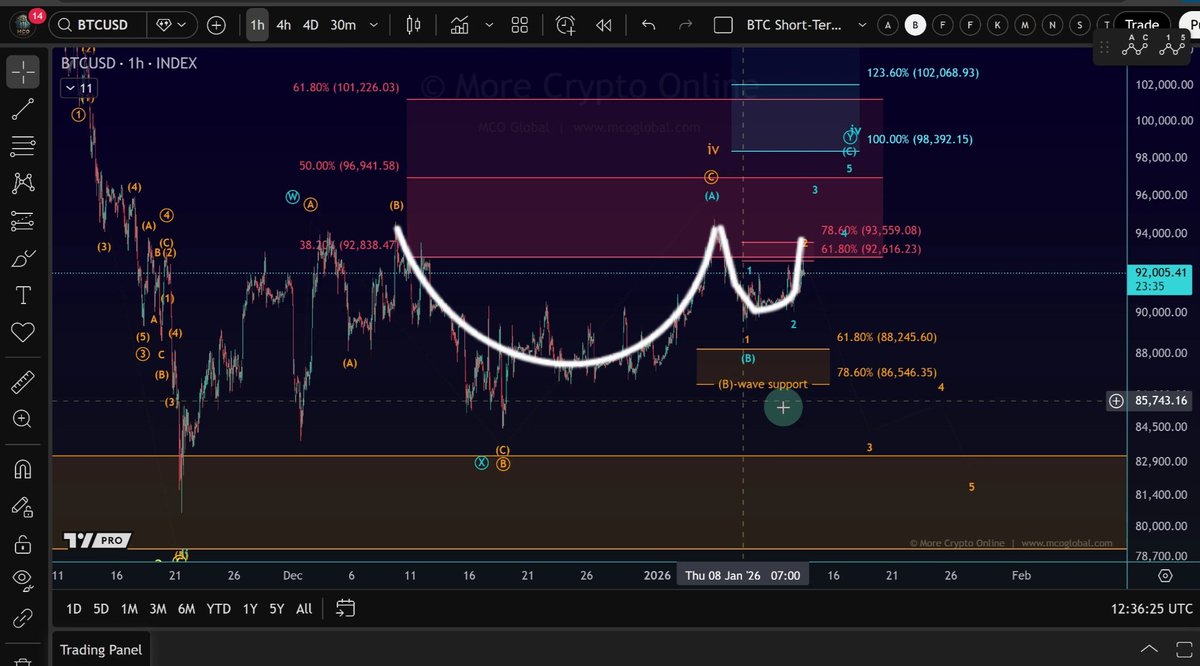
Task: Set range to 1M
Action: 129,608
